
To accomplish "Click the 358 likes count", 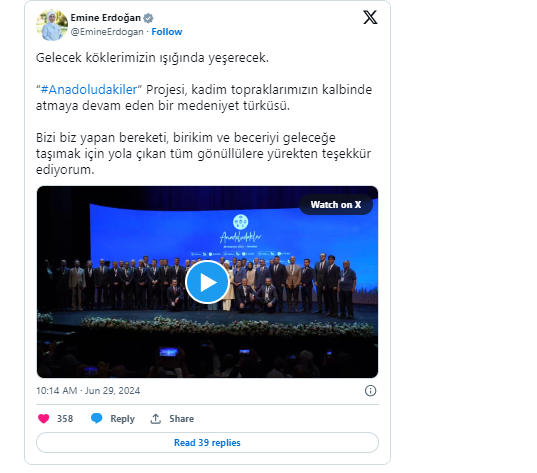I will [65, 419].
